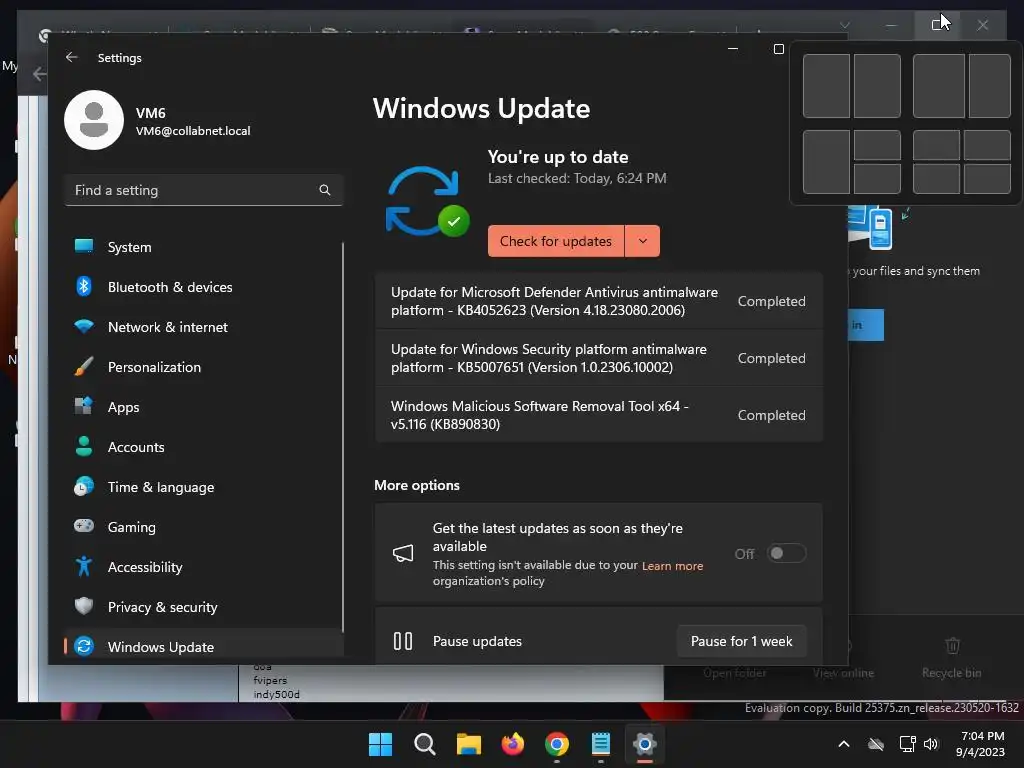The height and width of the screenshot is (768, 1024).
Task: Launch Firefox from taskbar
Action: (513, 744)
